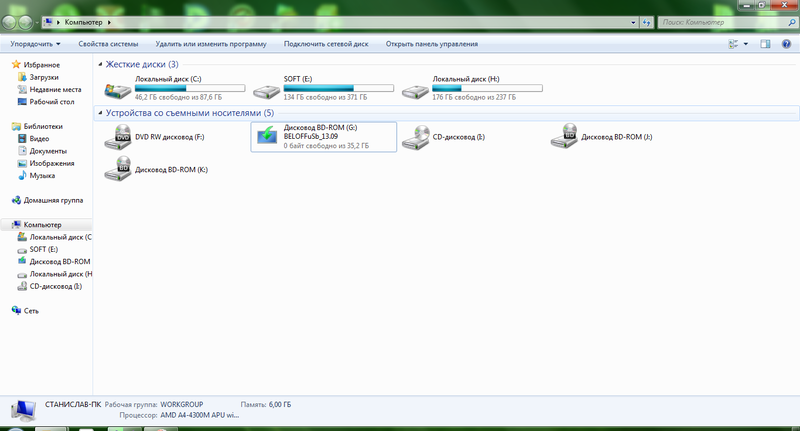
Task: Collapse the Жесткие диски group
Action: (x=101, y=64)
